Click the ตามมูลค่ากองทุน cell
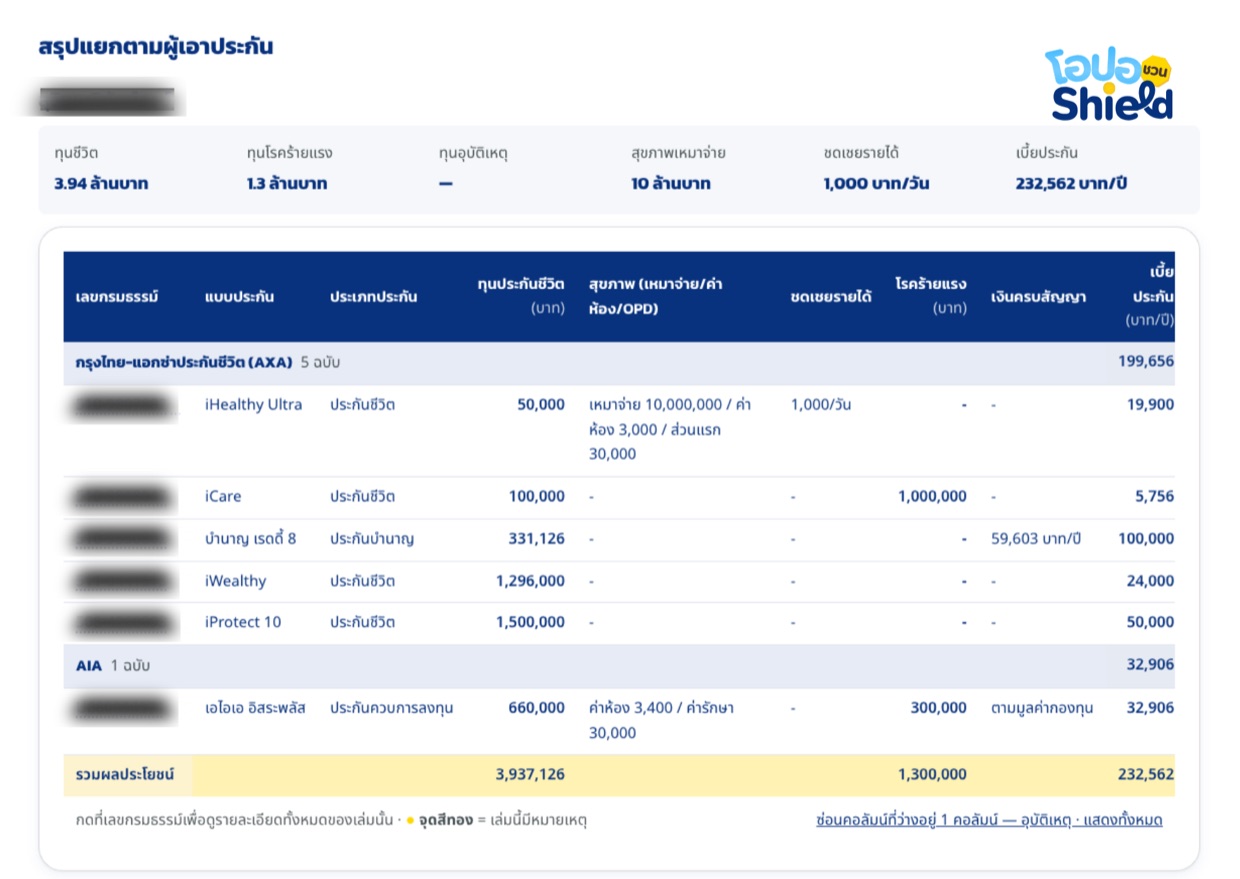 (x=1042, y=708)
